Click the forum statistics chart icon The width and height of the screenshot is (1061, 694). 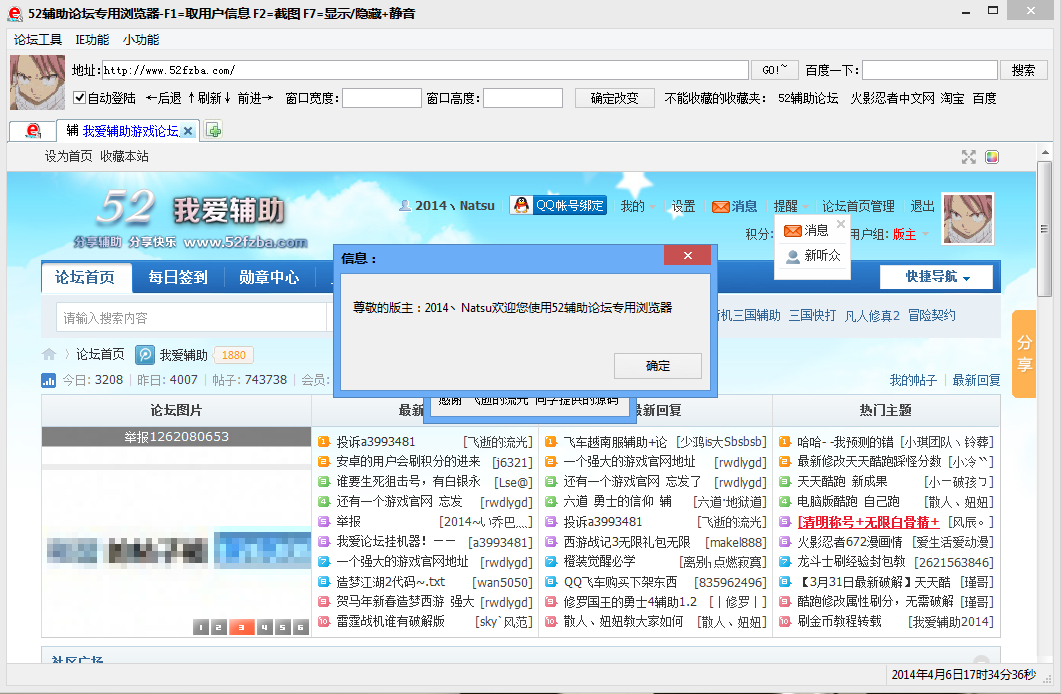tap(49, 381)
